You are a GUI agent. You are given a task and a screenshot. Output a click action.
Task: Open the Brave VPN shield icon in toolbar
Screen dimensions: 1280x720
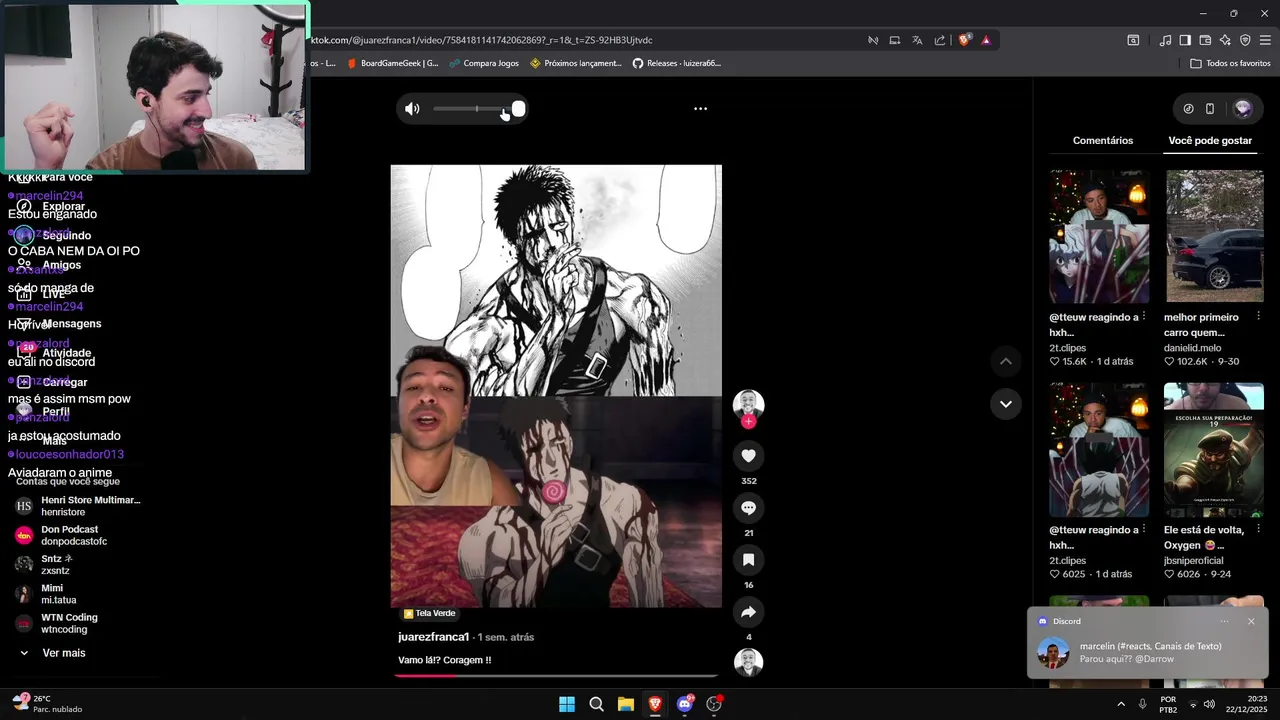click(1245, 40)
